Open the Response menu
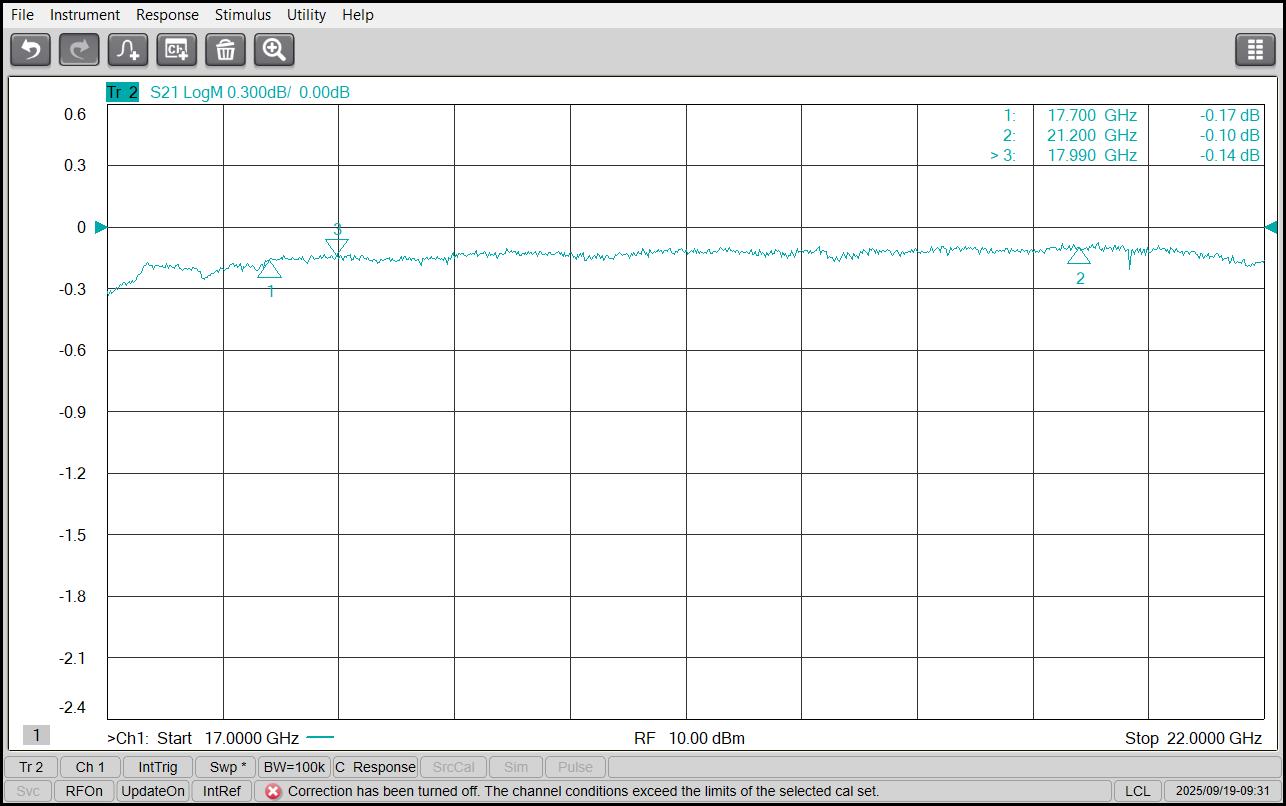The image size is (1286, 806). click(167, 15)
